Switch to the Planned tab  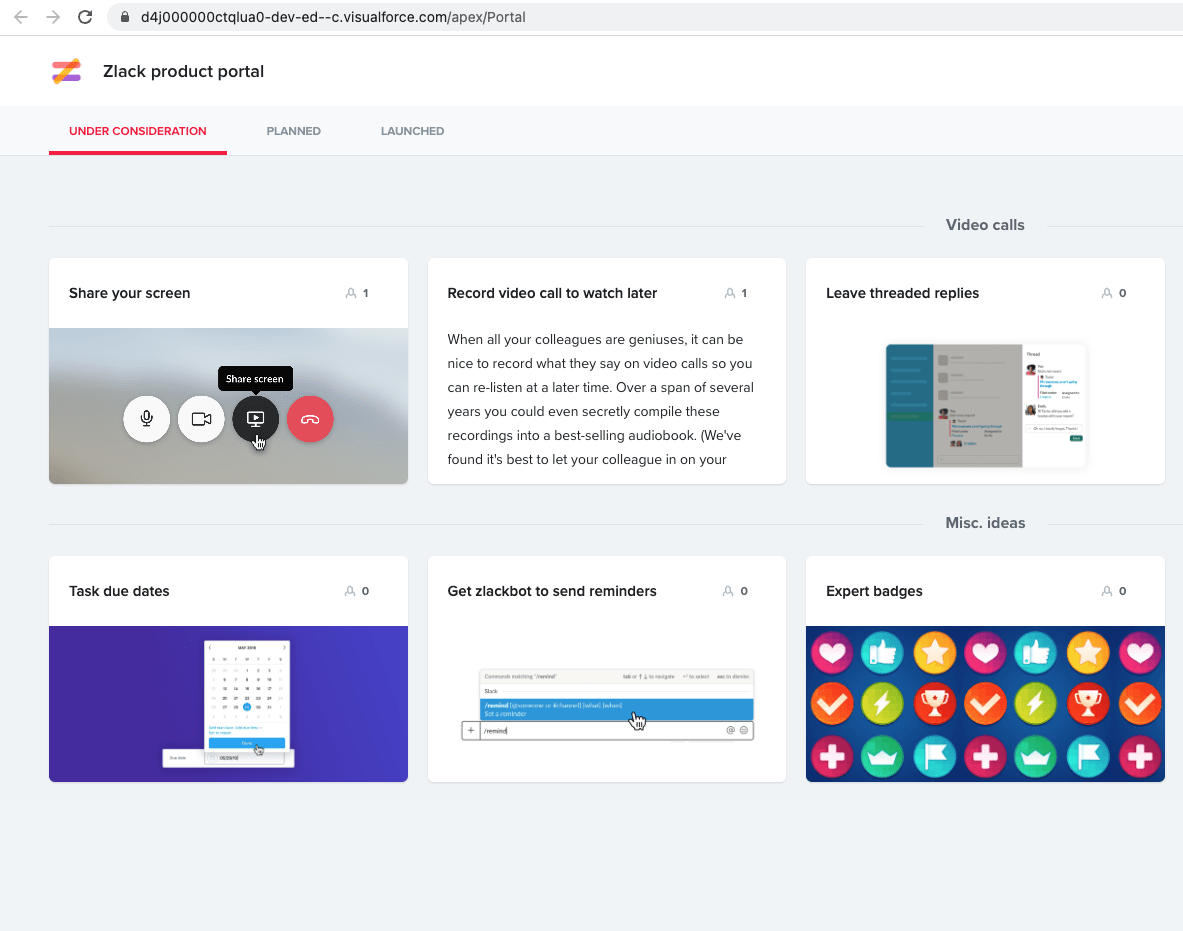point(293,131)
